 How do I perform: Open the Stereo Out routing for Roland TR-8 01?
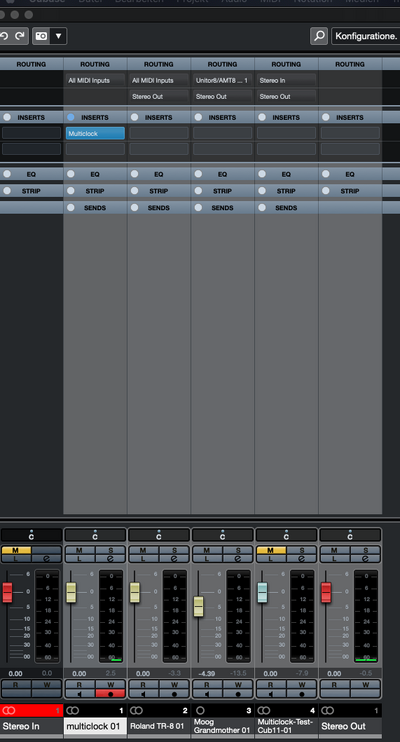coord(159,97)
